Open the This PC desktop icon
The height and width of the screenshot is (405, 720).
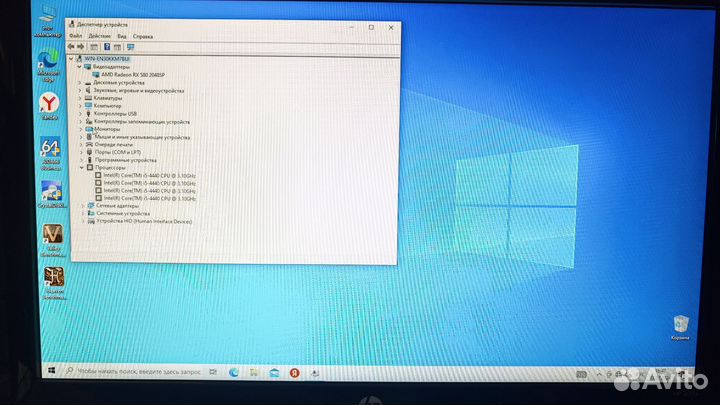(x=47, y=21)
